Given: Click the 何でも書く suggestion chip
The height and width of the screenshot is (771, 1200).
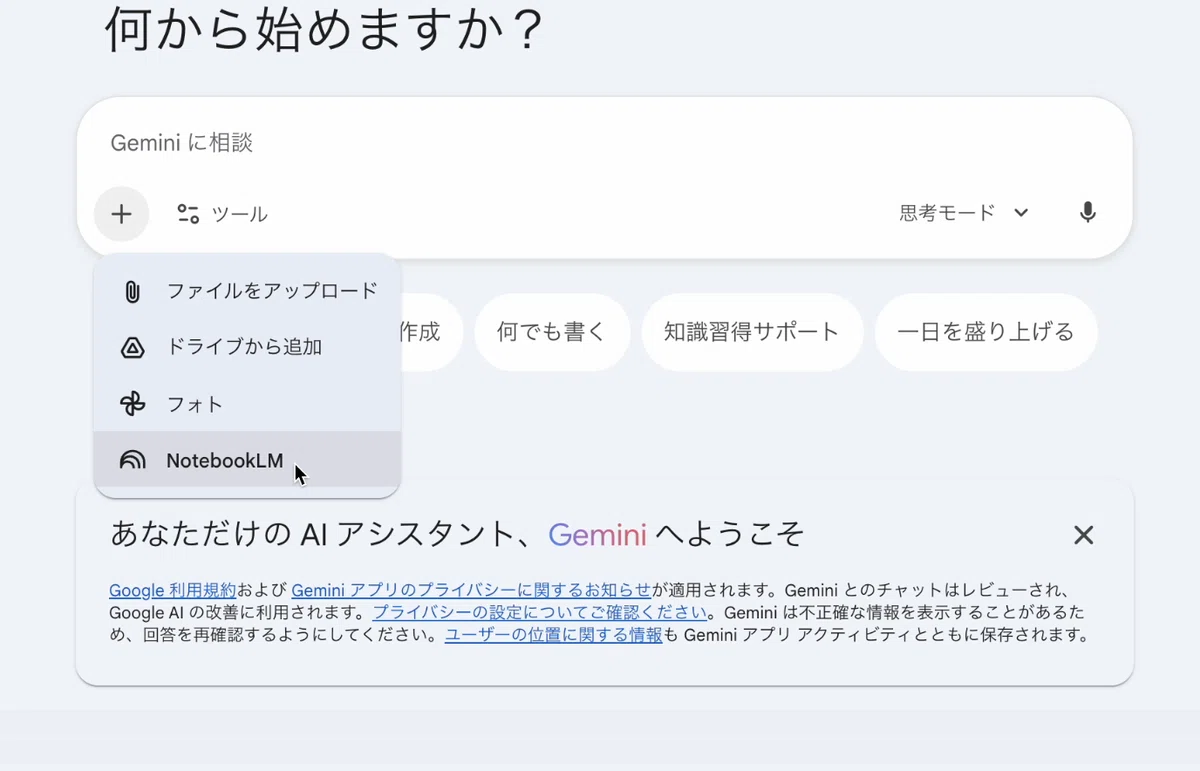Looking at the screenshot, I should click(x=552, y=332).
